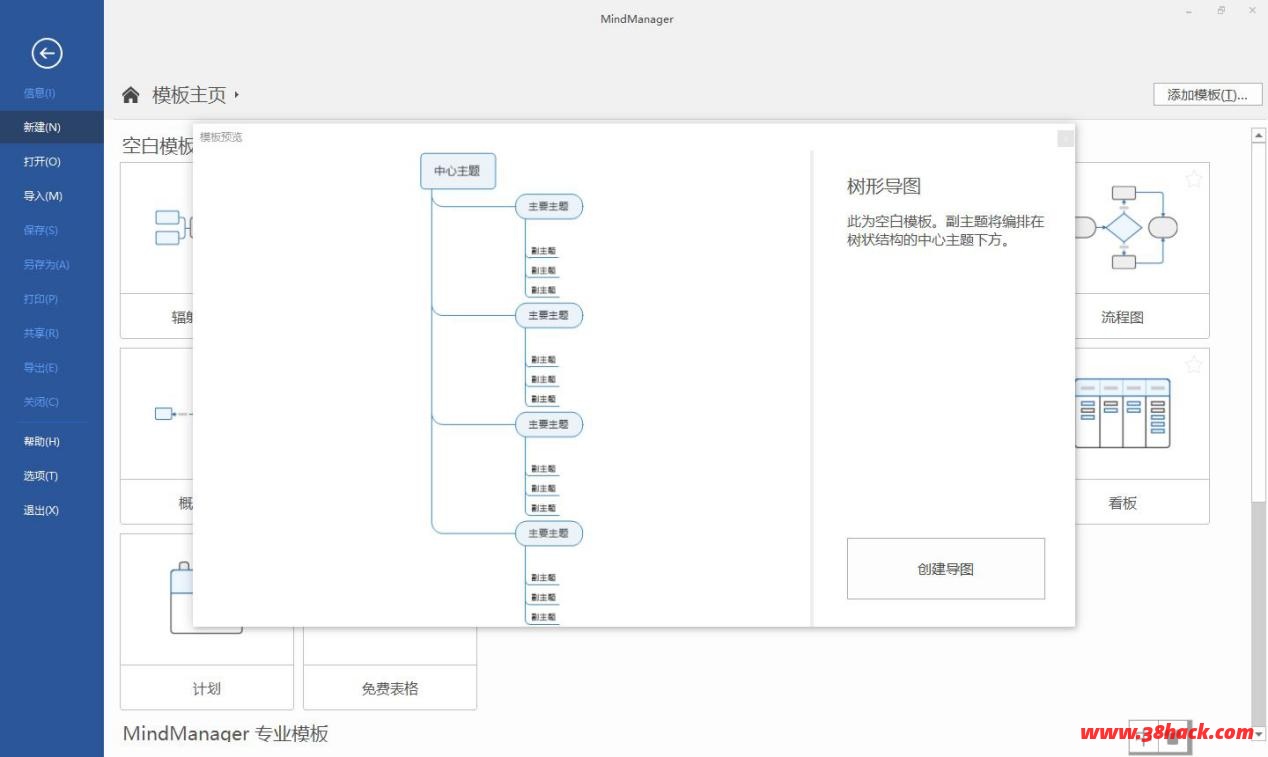
Task: Open the 导入(M) page
Action: (x=52, y=196)
